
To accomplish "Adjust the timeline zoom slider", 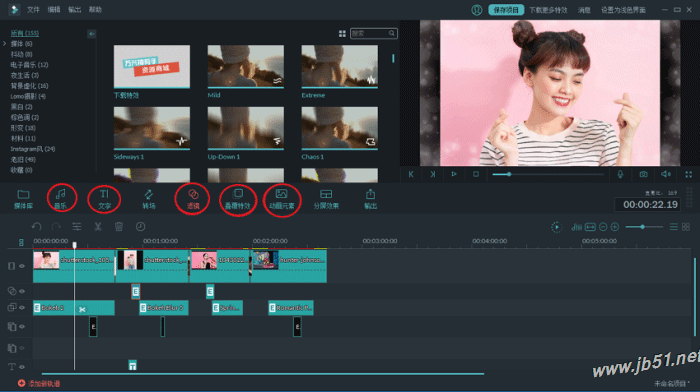I will click(643, 227).
